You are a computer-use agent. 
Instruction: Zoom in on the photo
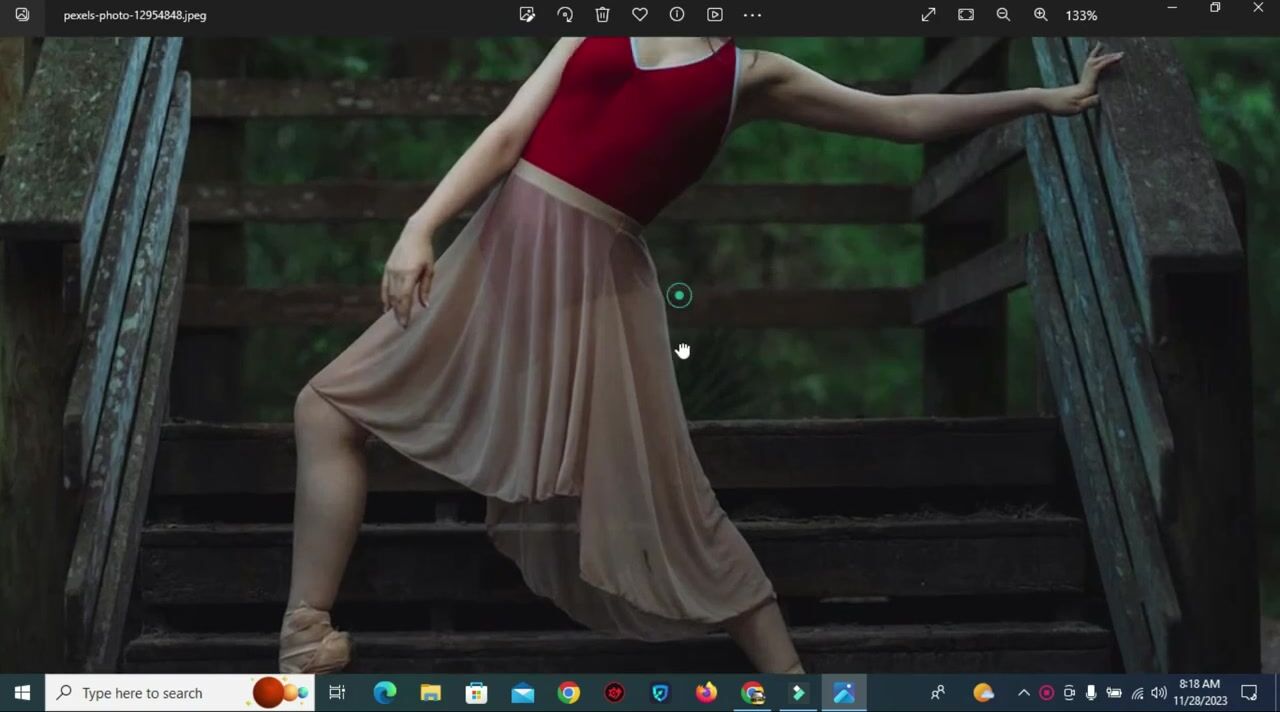pyautogui.click(x=1041, y=15)
